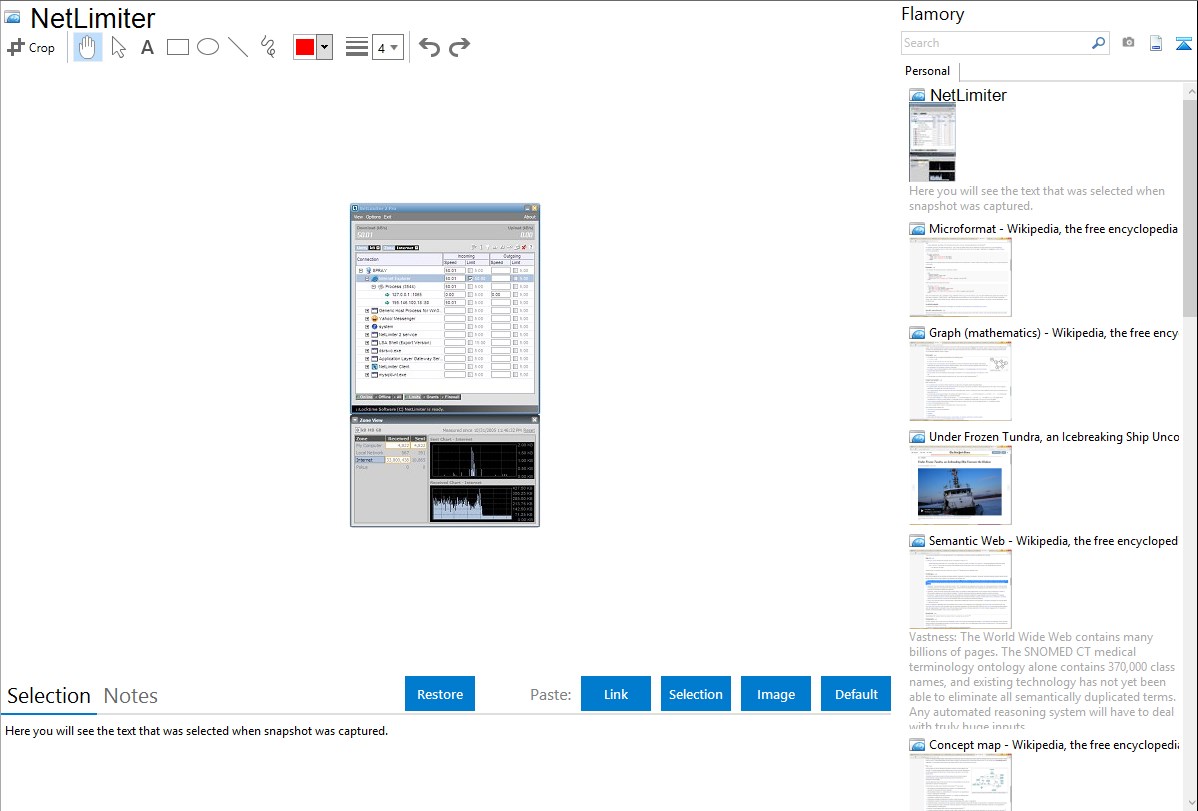Undo the last annotation
Viewport: 1198px width, 811px height.
(x=429, y=47)
